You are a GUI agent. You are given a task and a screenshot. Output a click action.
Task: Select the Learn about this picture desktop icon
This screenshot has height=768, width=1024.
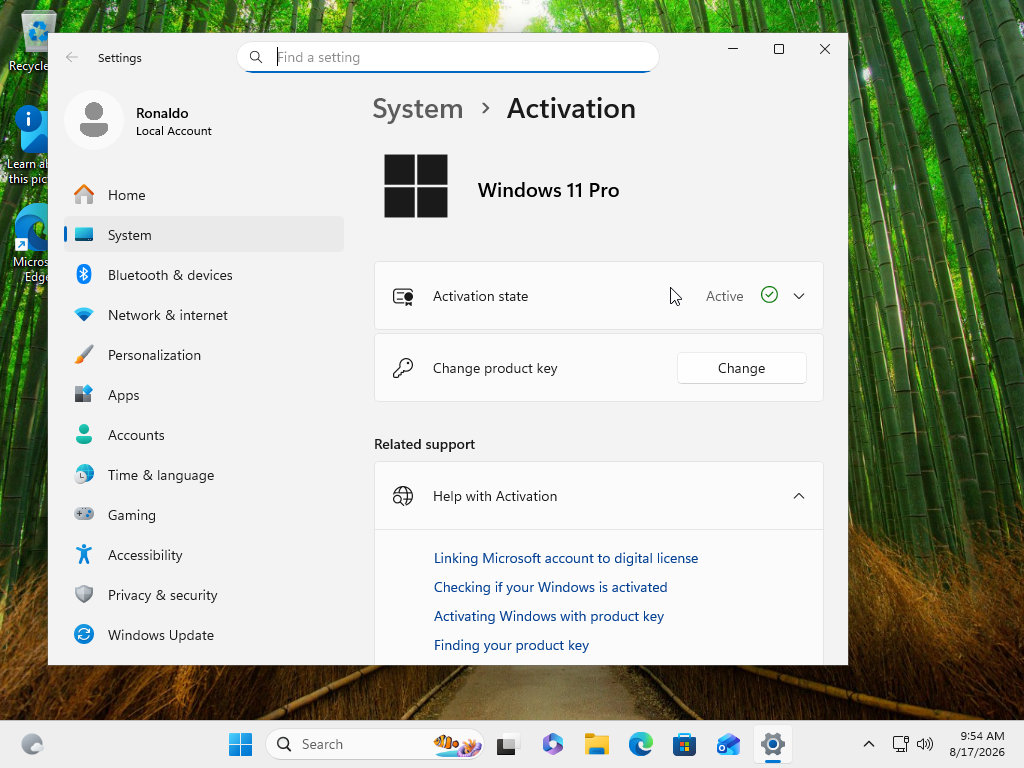pos(27,145)
